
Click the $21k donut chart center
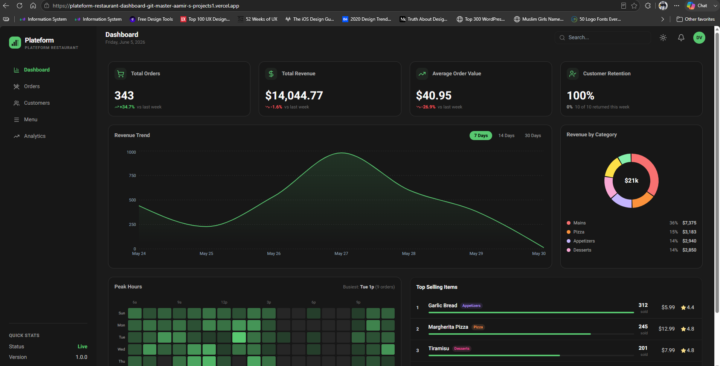(631, 180)
